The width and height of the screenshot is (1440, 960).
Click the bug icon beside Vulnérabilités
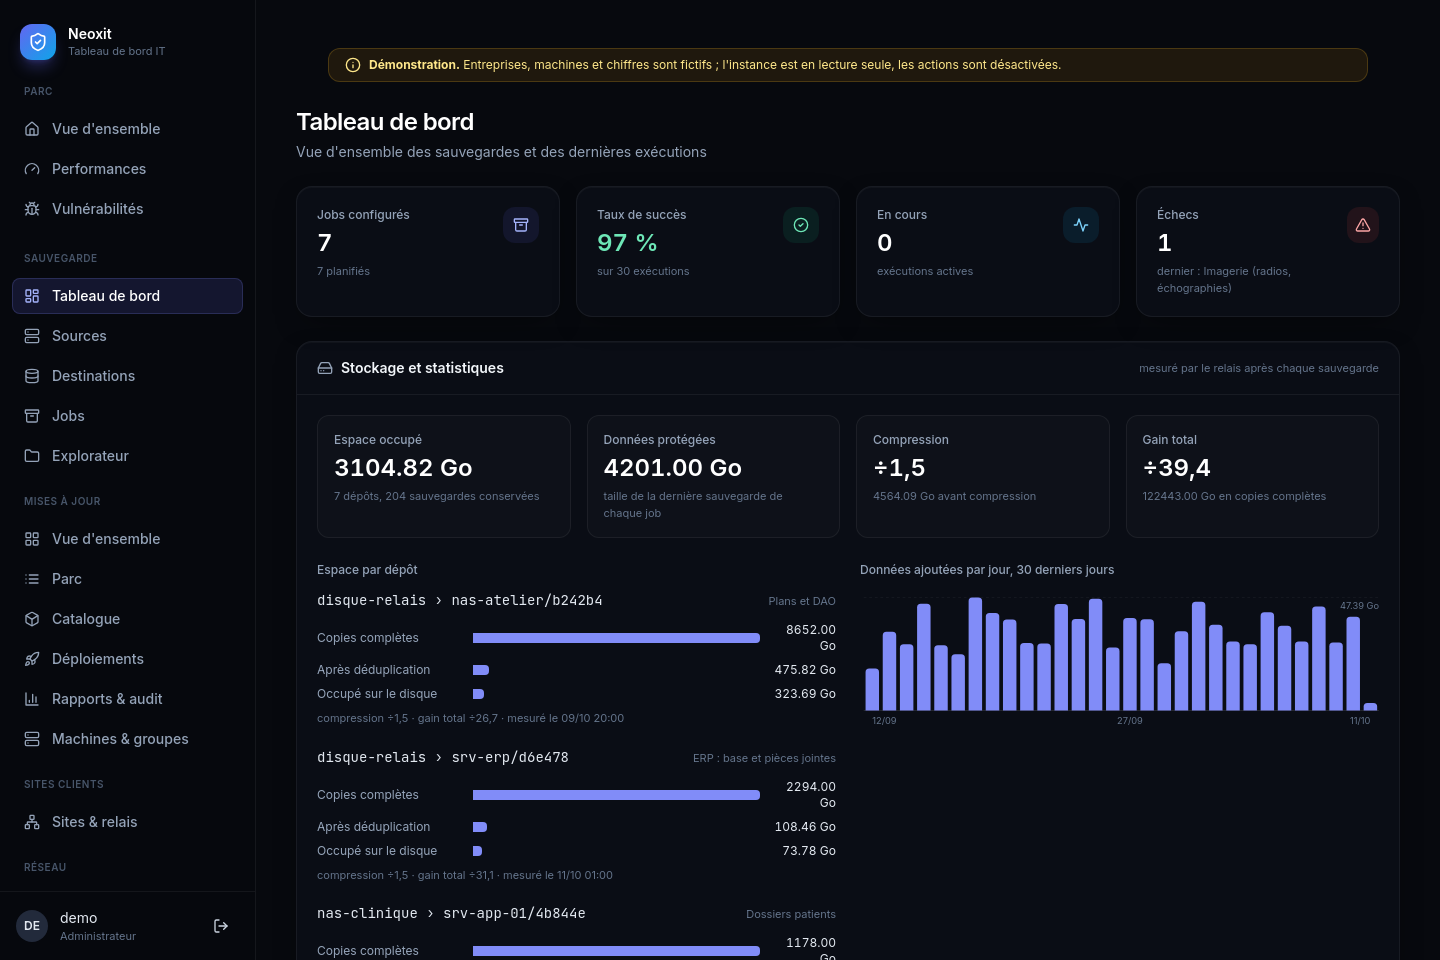click(x=32, y=209)
